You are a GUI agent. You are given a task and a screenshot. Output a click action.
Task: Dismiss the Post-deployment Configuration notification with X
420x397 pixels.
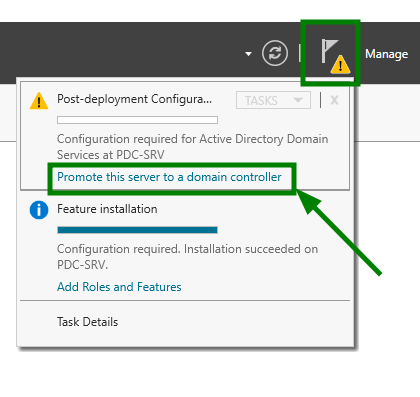334,100
